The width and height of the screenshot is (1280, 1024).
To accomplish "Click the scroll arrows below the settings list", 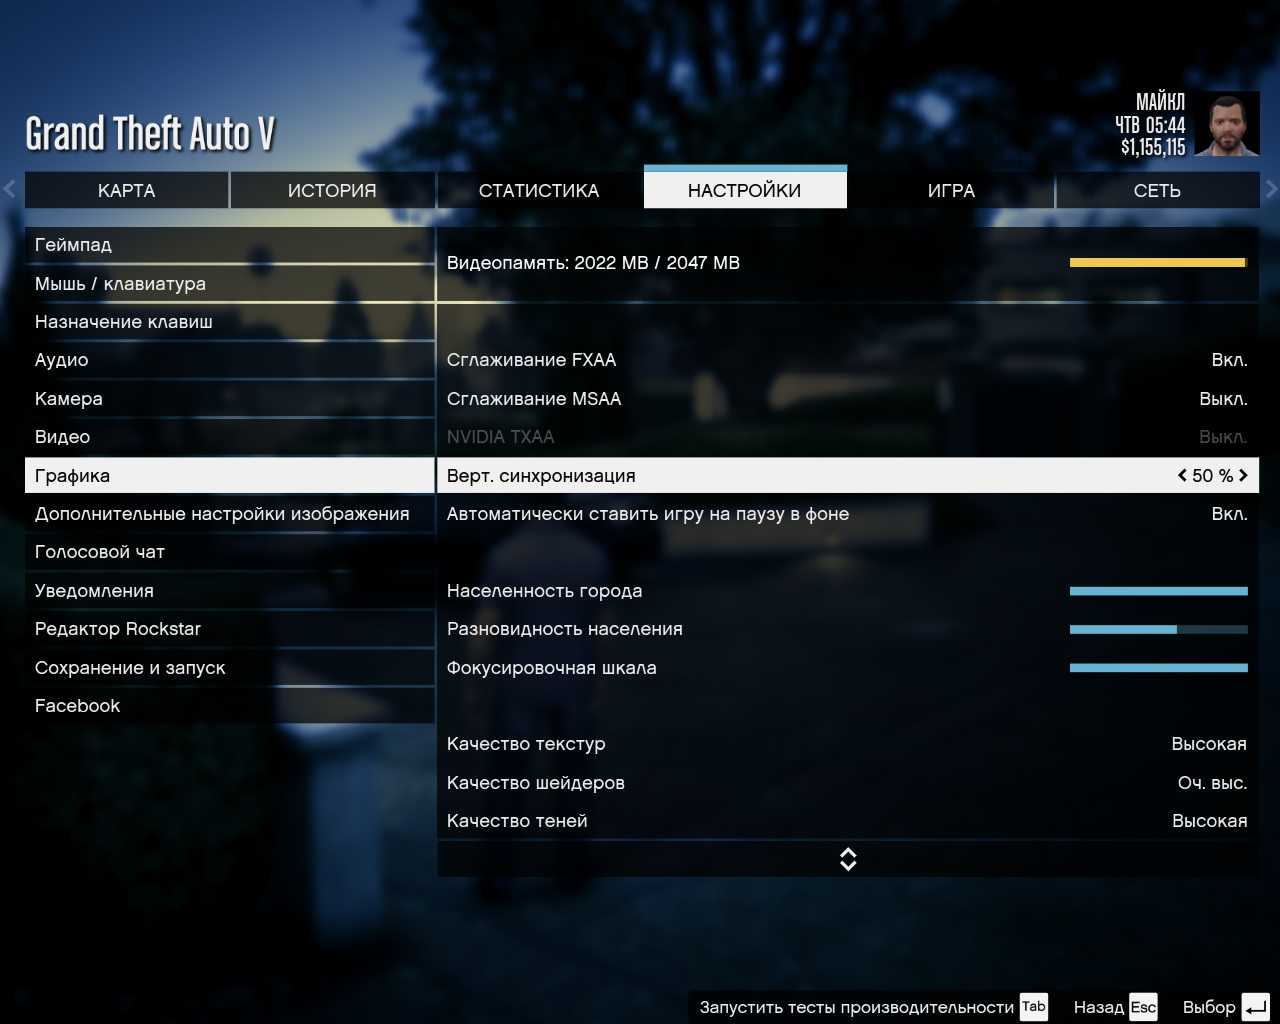I will click(x=848, y=859).
